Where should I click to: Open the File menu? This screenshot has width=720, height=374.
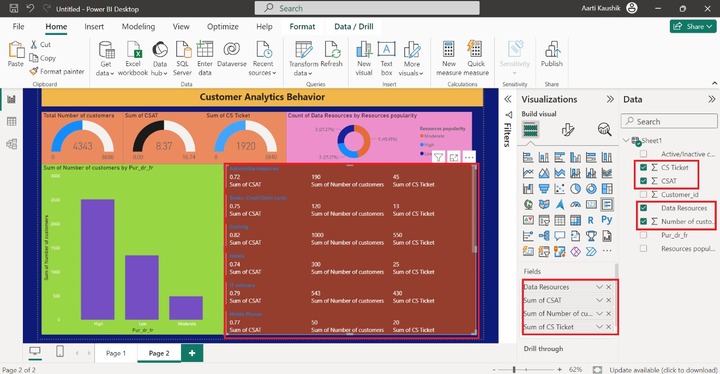pos(18,27)
